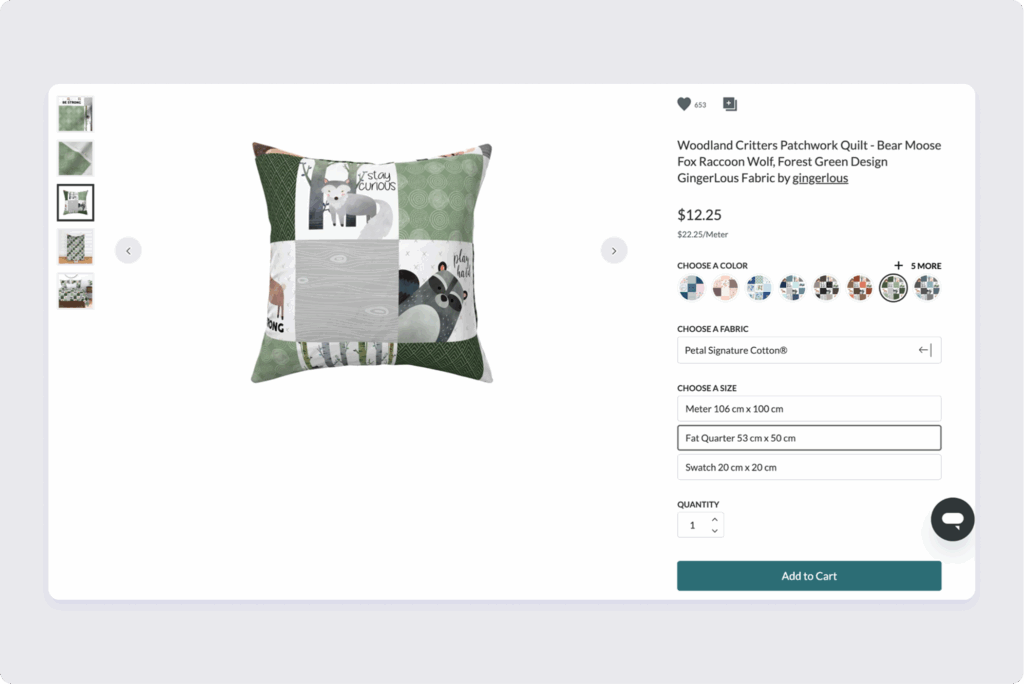Go to next product image arrow
Screen dimensions: 1024x684
coord(614,250)
